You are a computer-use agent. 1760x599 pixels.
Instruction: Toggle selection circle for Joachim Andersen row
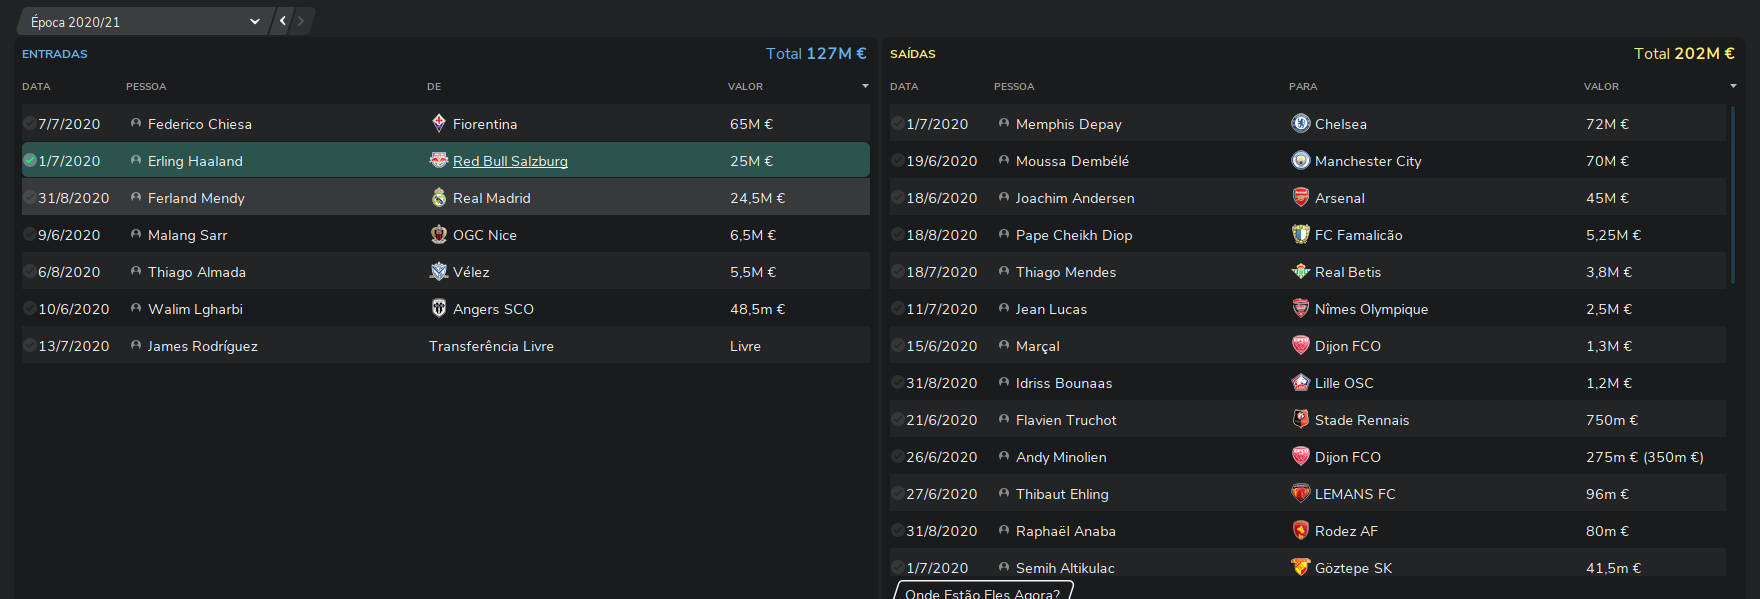tap(898, 197)
